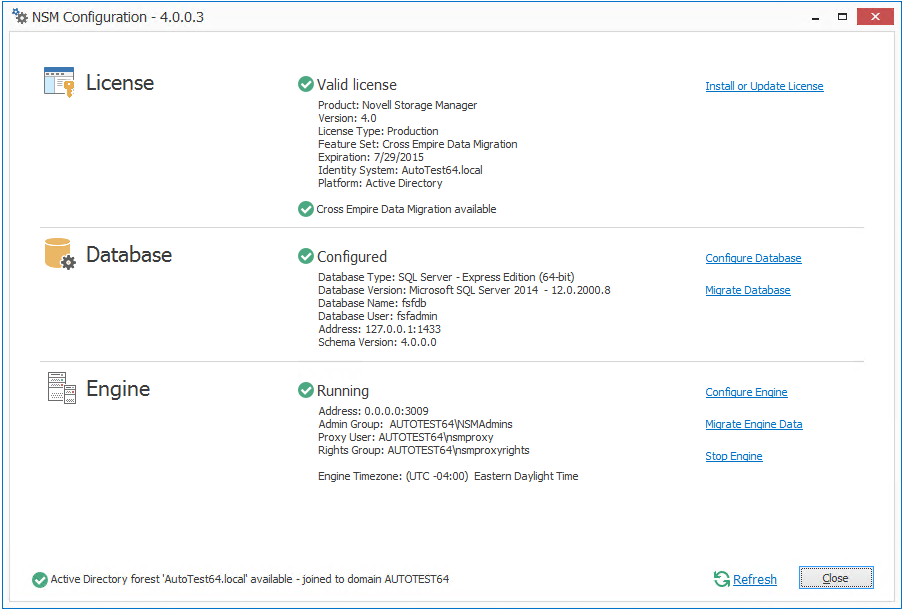The height and width of the screenshot is (611, 905).
Task: Click the Engine server rack icon
Action: pyautogui.click(x=61, y=387)
